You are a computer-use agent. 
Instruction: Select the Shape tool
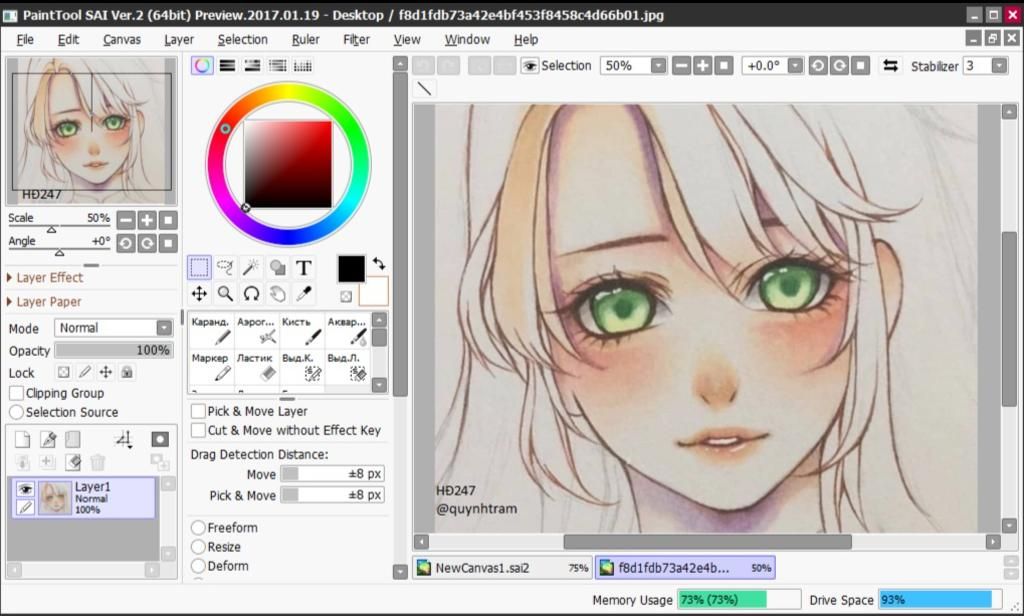click(x=278, y=267)
